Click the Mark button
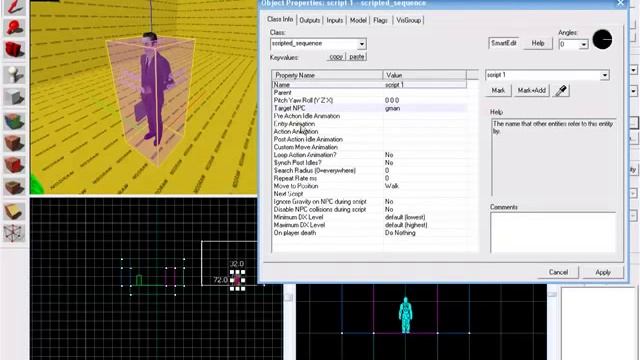Screen dimensions: 640x360 coord(498,91)
